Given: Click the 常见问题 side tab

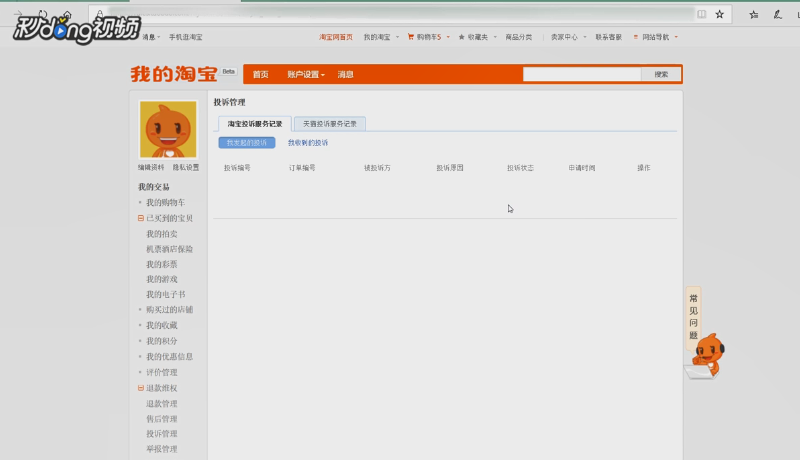Looking at the screenshot, I should pos(693,317).
